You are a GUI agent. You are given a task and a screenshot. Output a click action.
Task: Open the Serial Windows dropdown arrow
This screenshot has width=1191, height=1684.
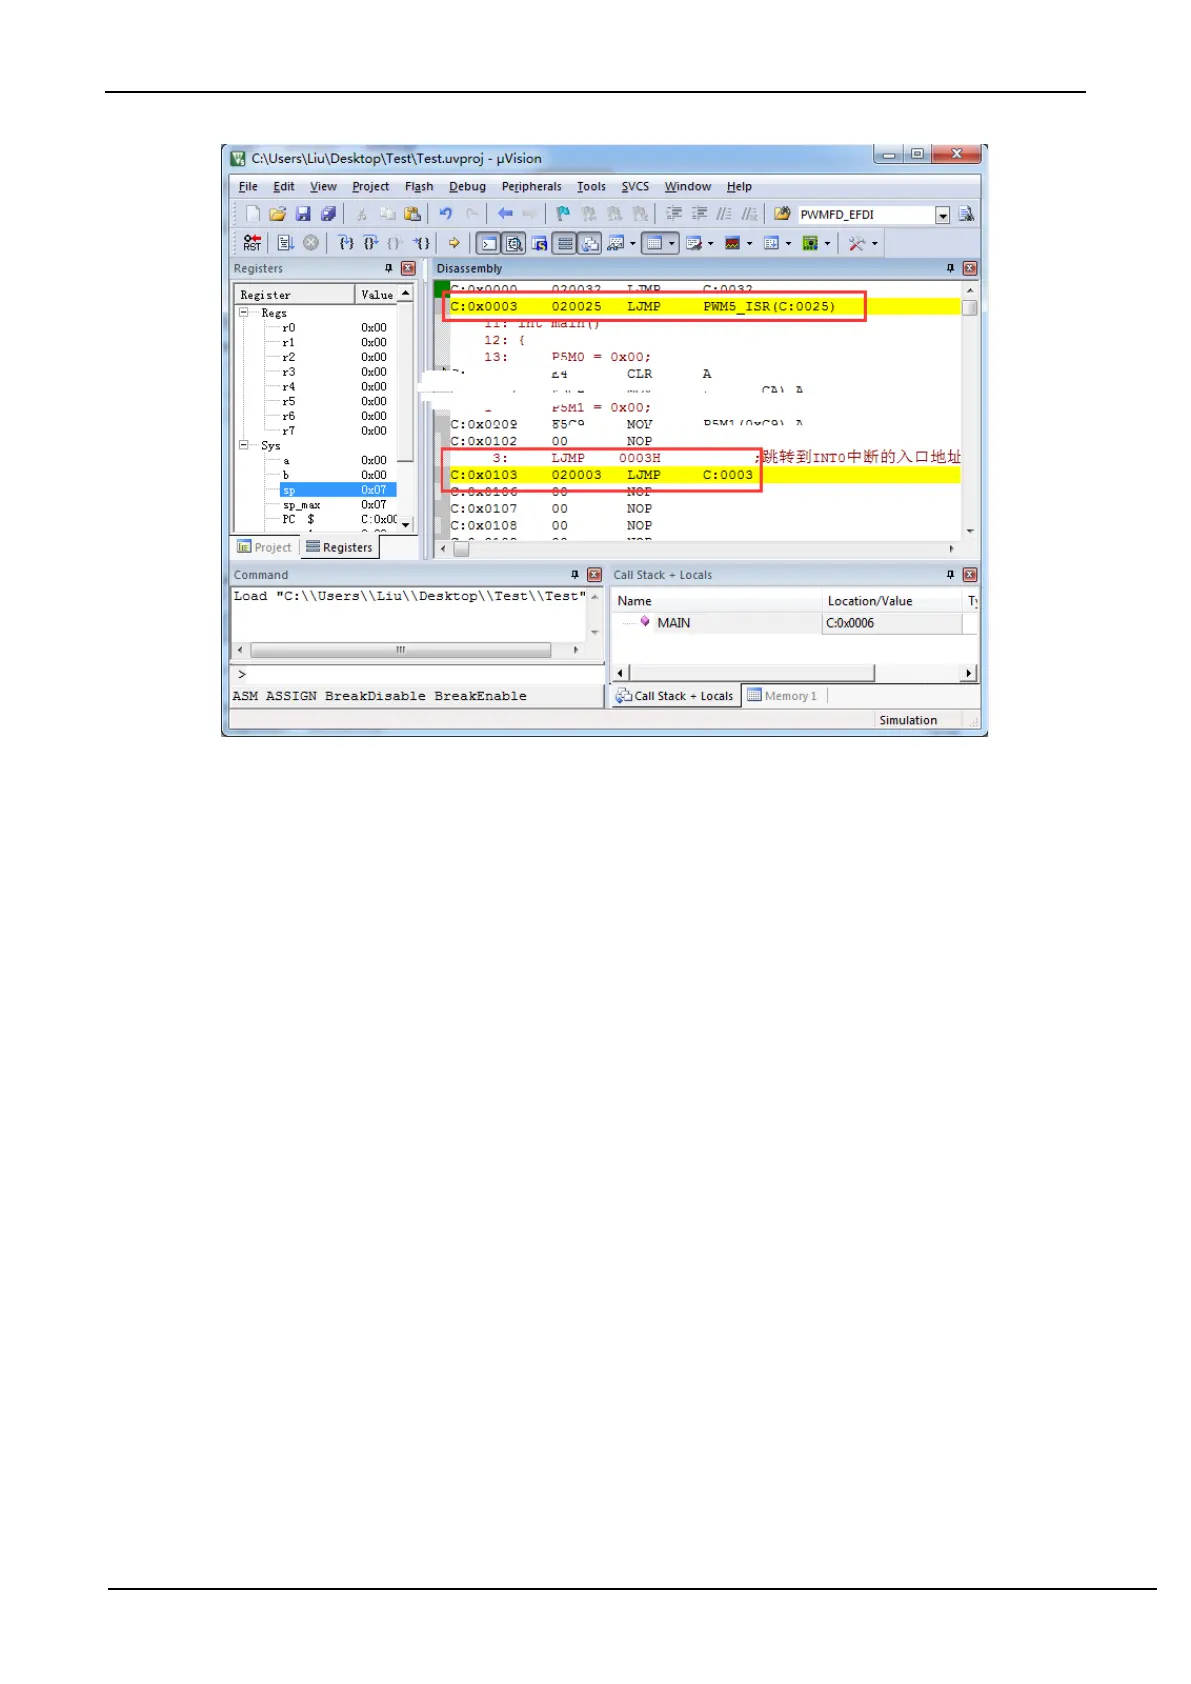pyautogui.click(x=711, y=243)
